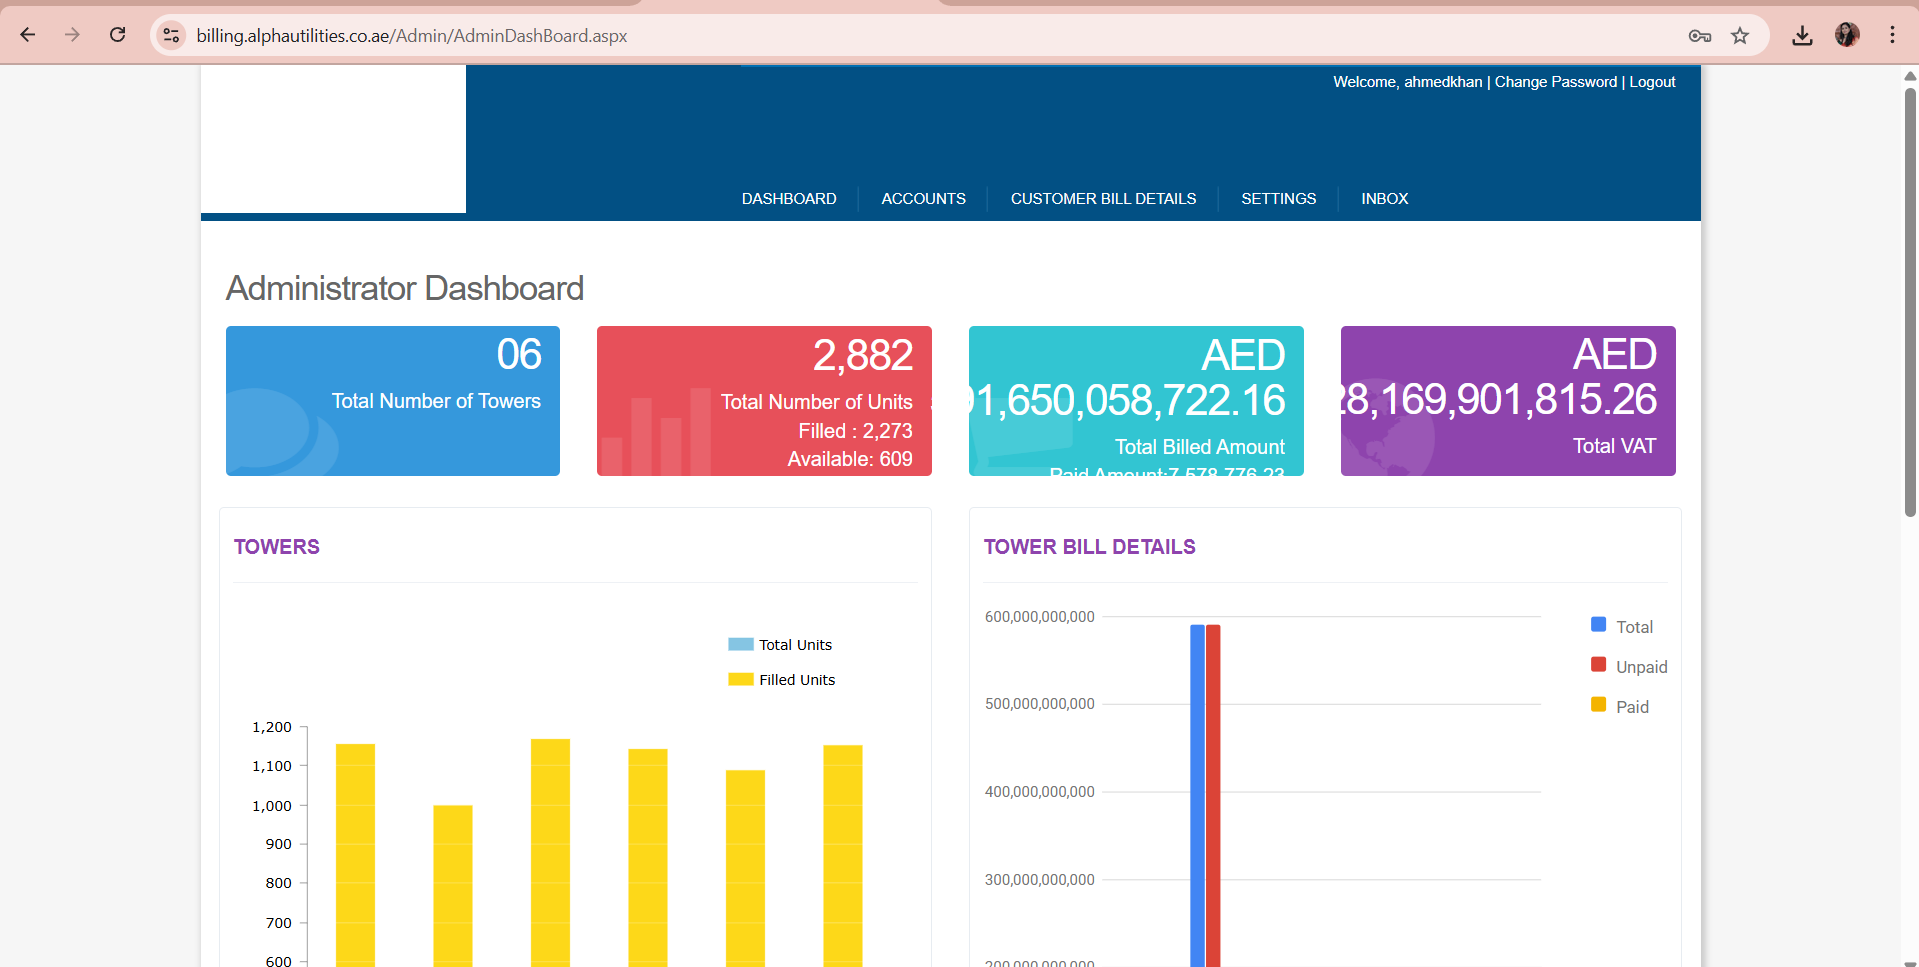Open the ACCOUNTS menu
This screenshot has width=1919, height=967.
point(923,199)
